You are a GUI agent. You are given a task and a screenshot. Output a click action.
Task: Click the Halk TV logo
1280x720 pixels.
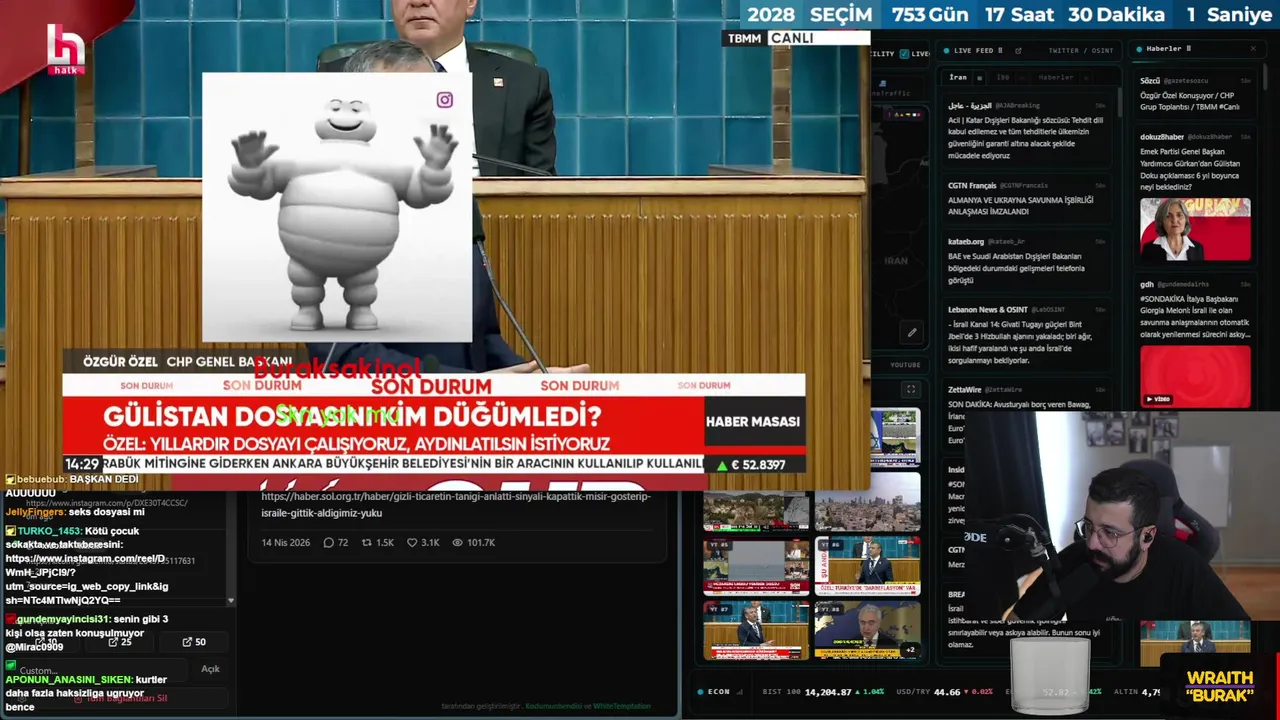point(66,49)
